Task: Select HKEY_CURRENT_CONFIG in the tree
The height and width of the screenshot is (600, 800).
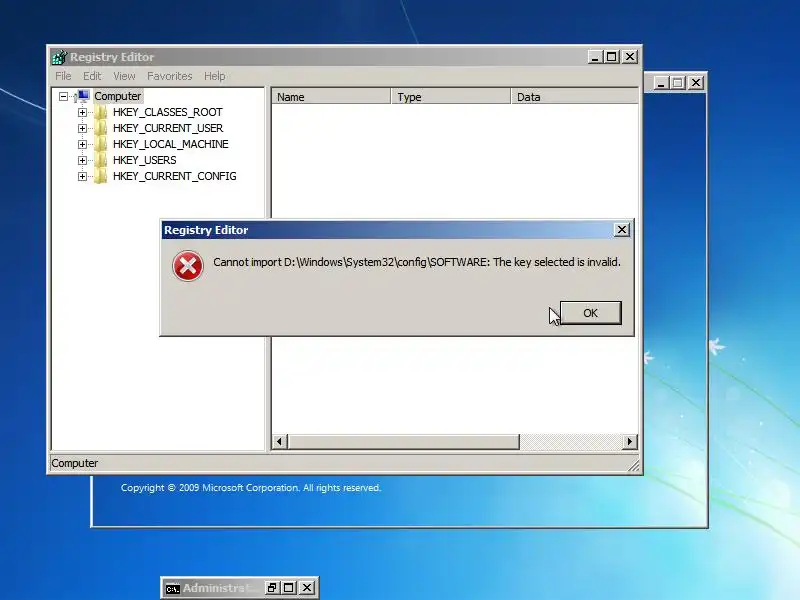Action: pos(174,177)
